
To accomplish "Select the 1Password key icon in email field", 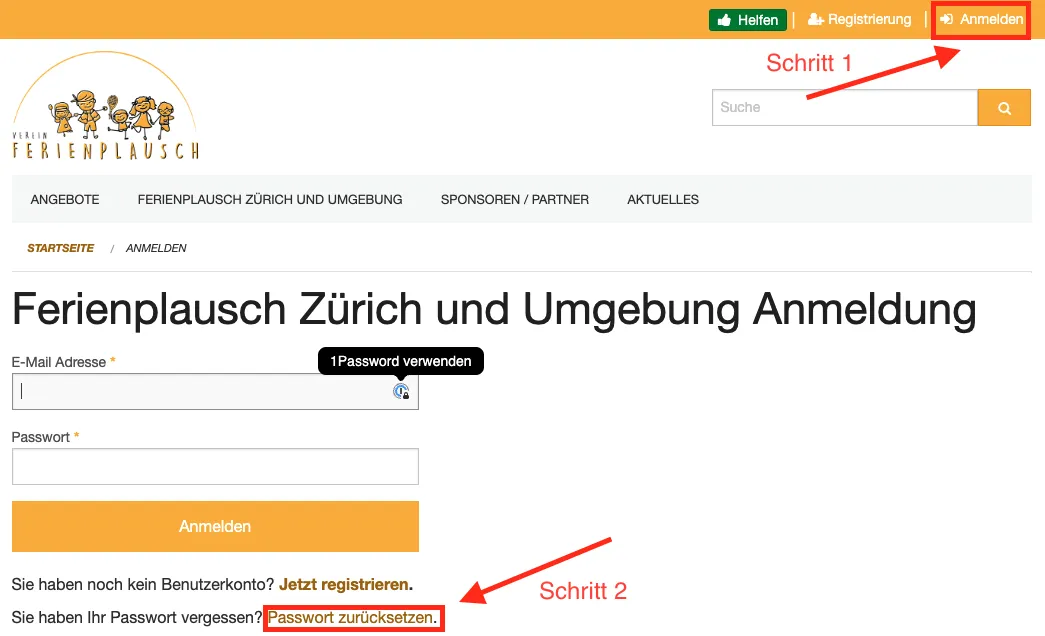I will point(401,392).
